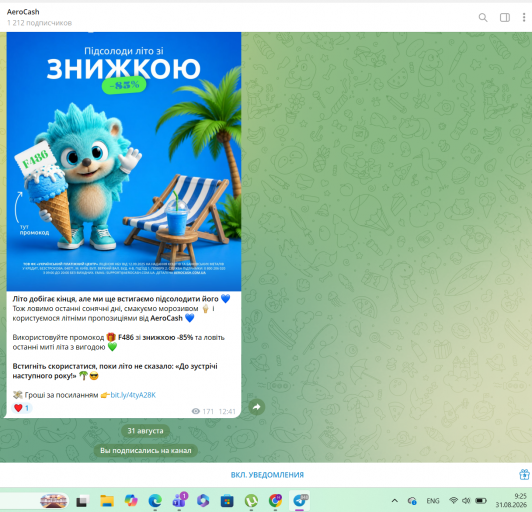Click the 'Вы подписались на канал' service message
The width and height of the screenshot is (532, 512).
pyautogui.click(x=146, y=451)
